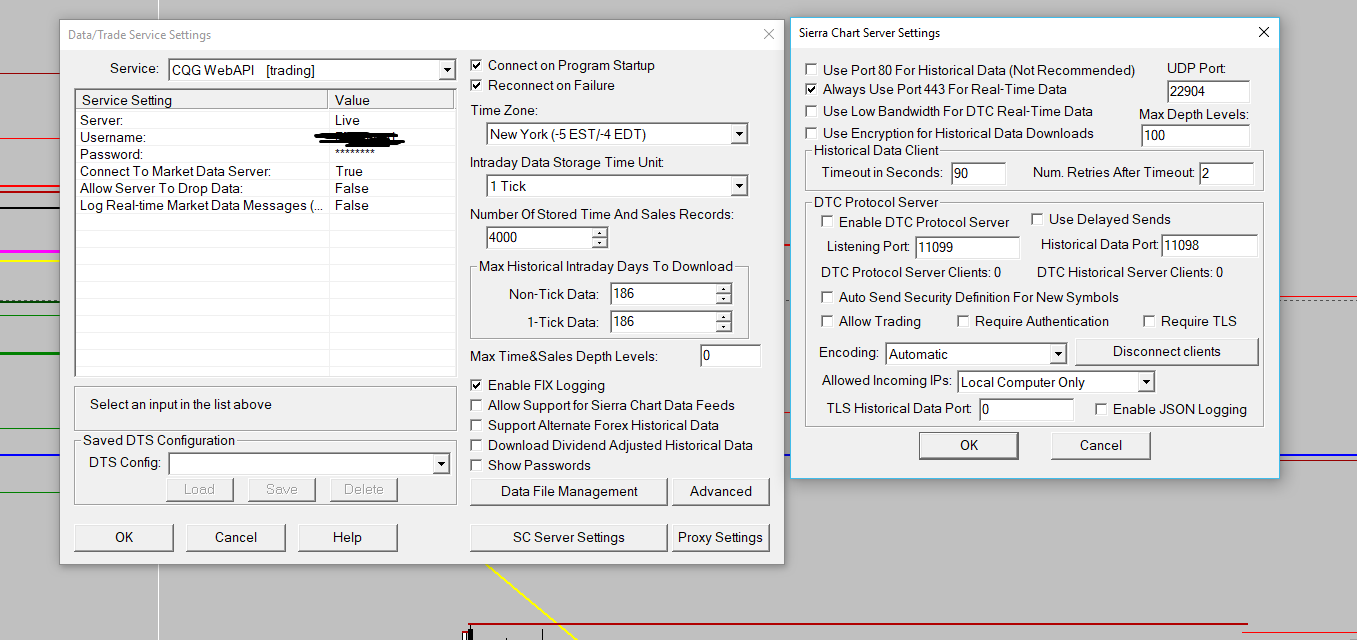
Task: Click the Max Depth Levels field
Action: tap(1195, 135)
